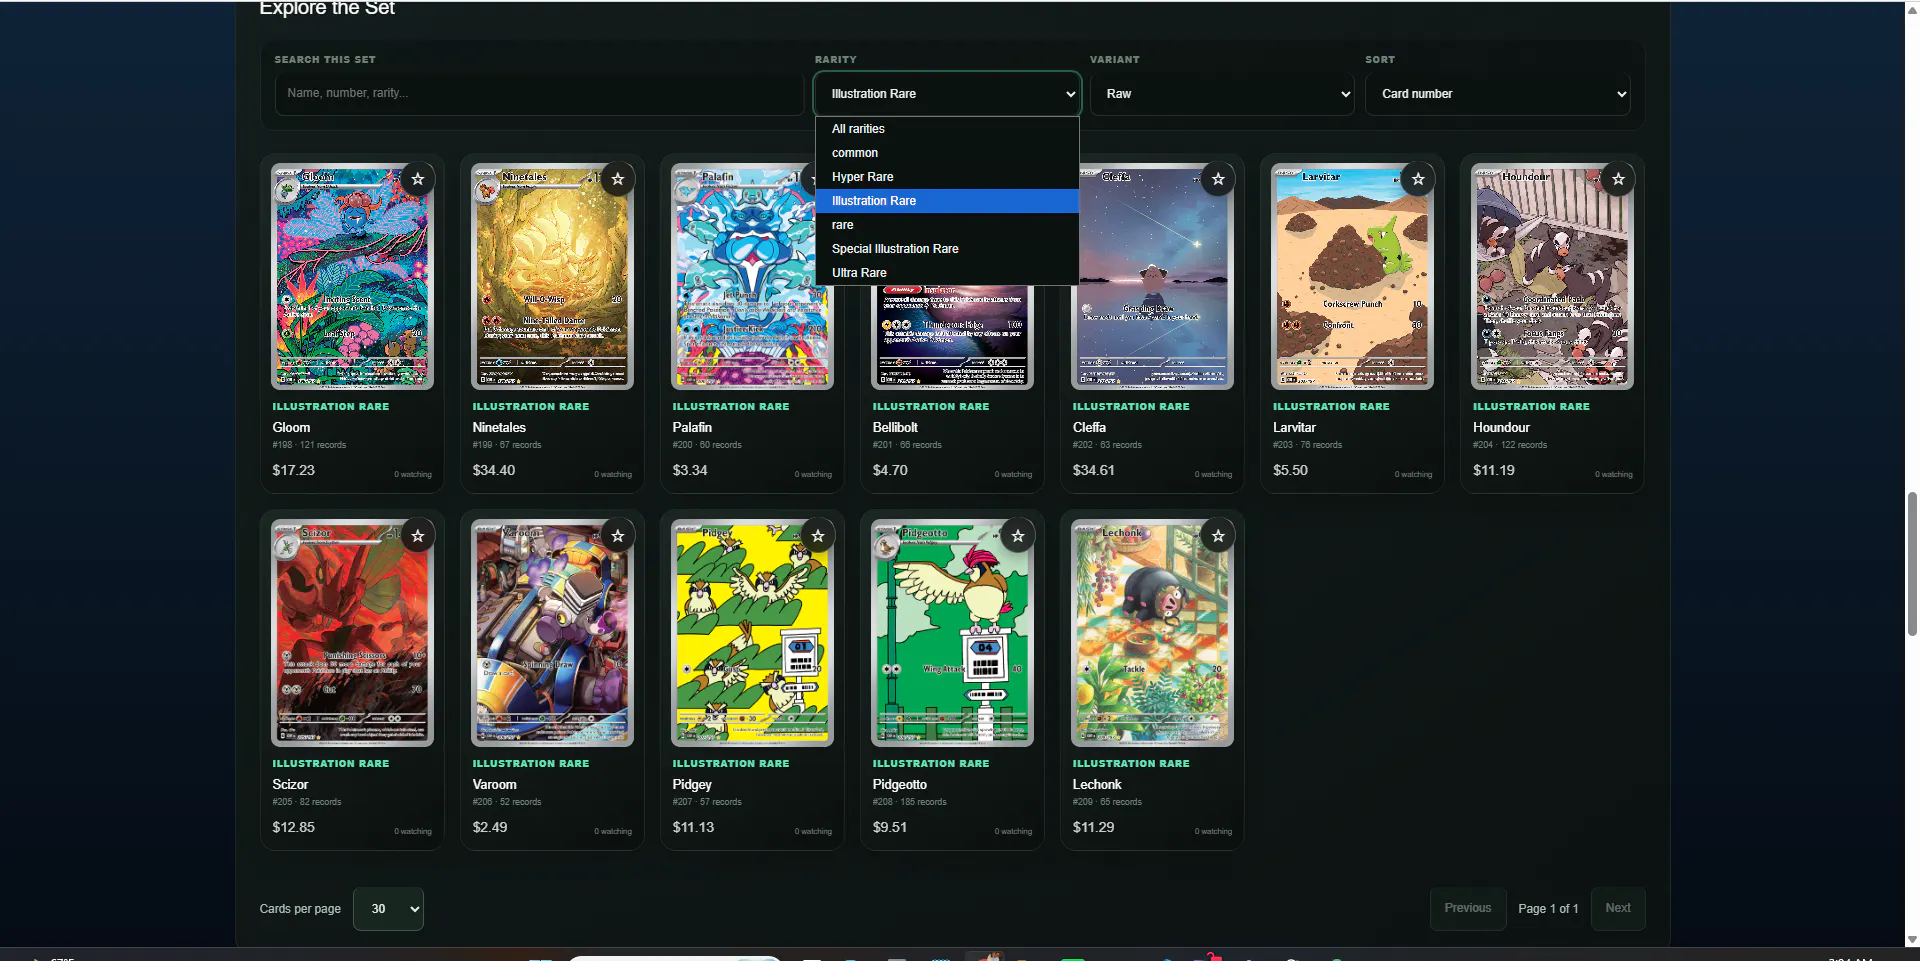Screen dimensions: 1920x961
Task: Choose Ultra Rare from rarity list
Action: (947, 273)
